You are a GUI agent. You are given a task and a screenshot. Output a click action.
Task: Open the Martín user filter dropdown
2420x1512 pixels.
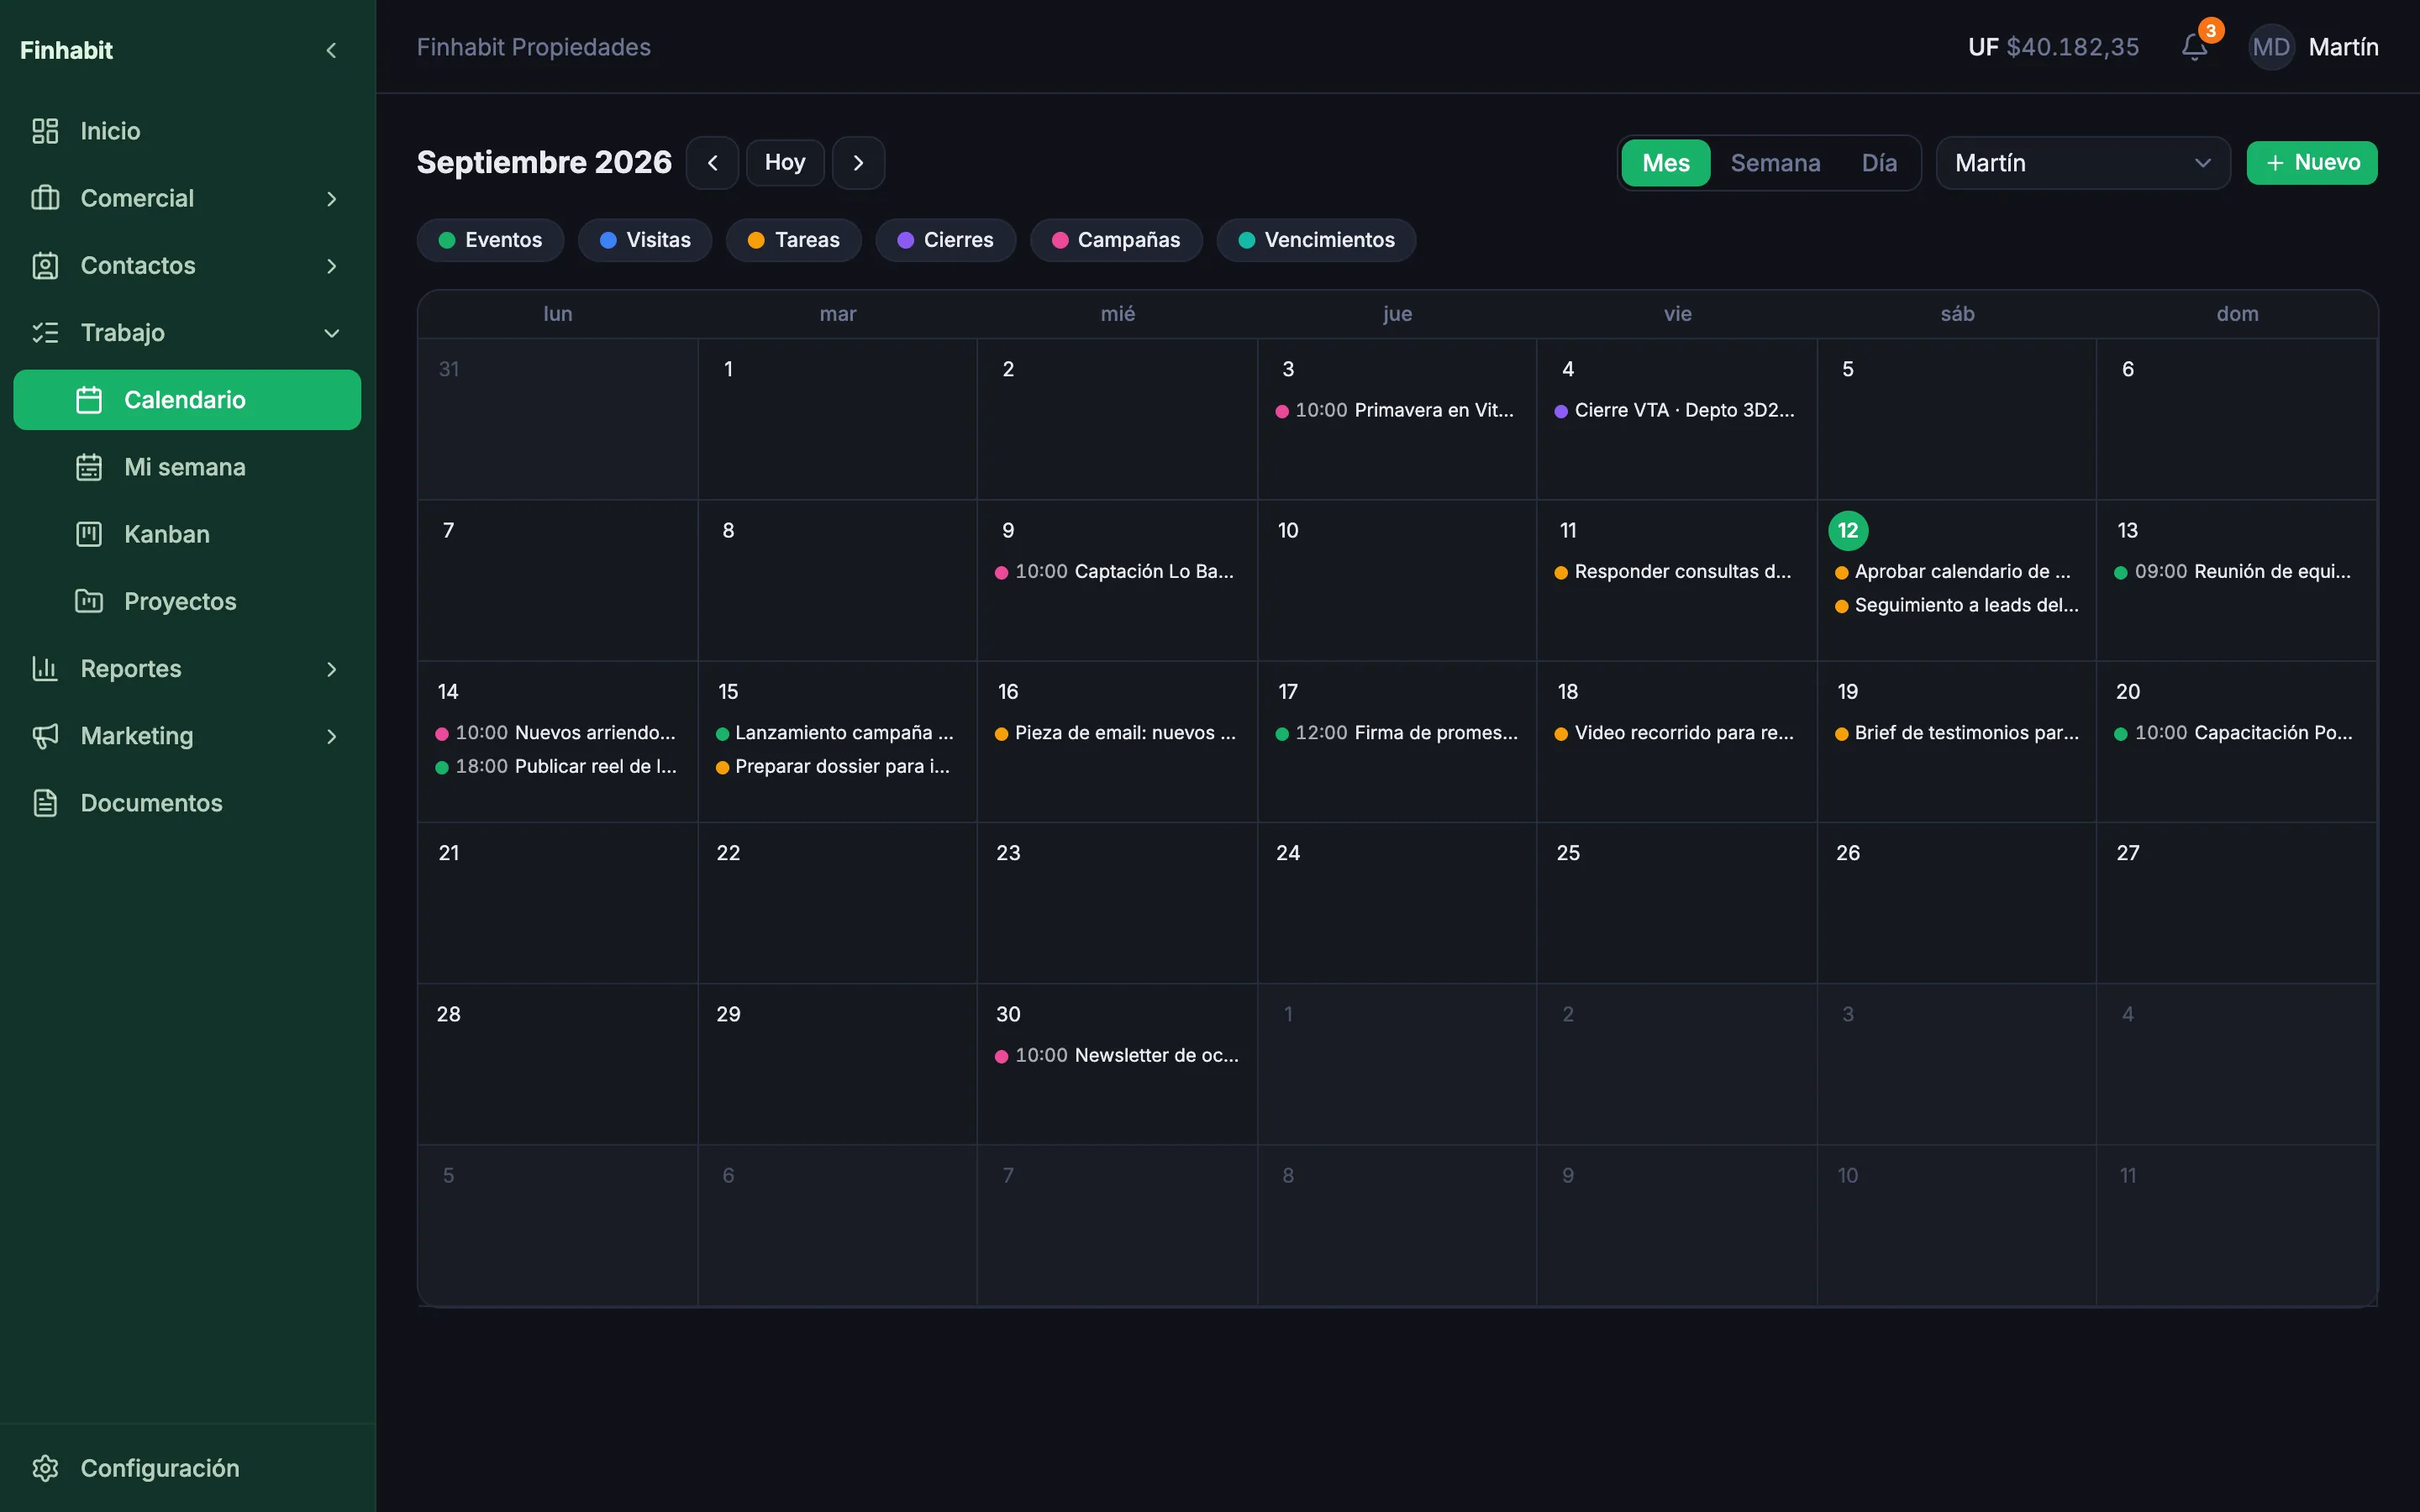2083,163
